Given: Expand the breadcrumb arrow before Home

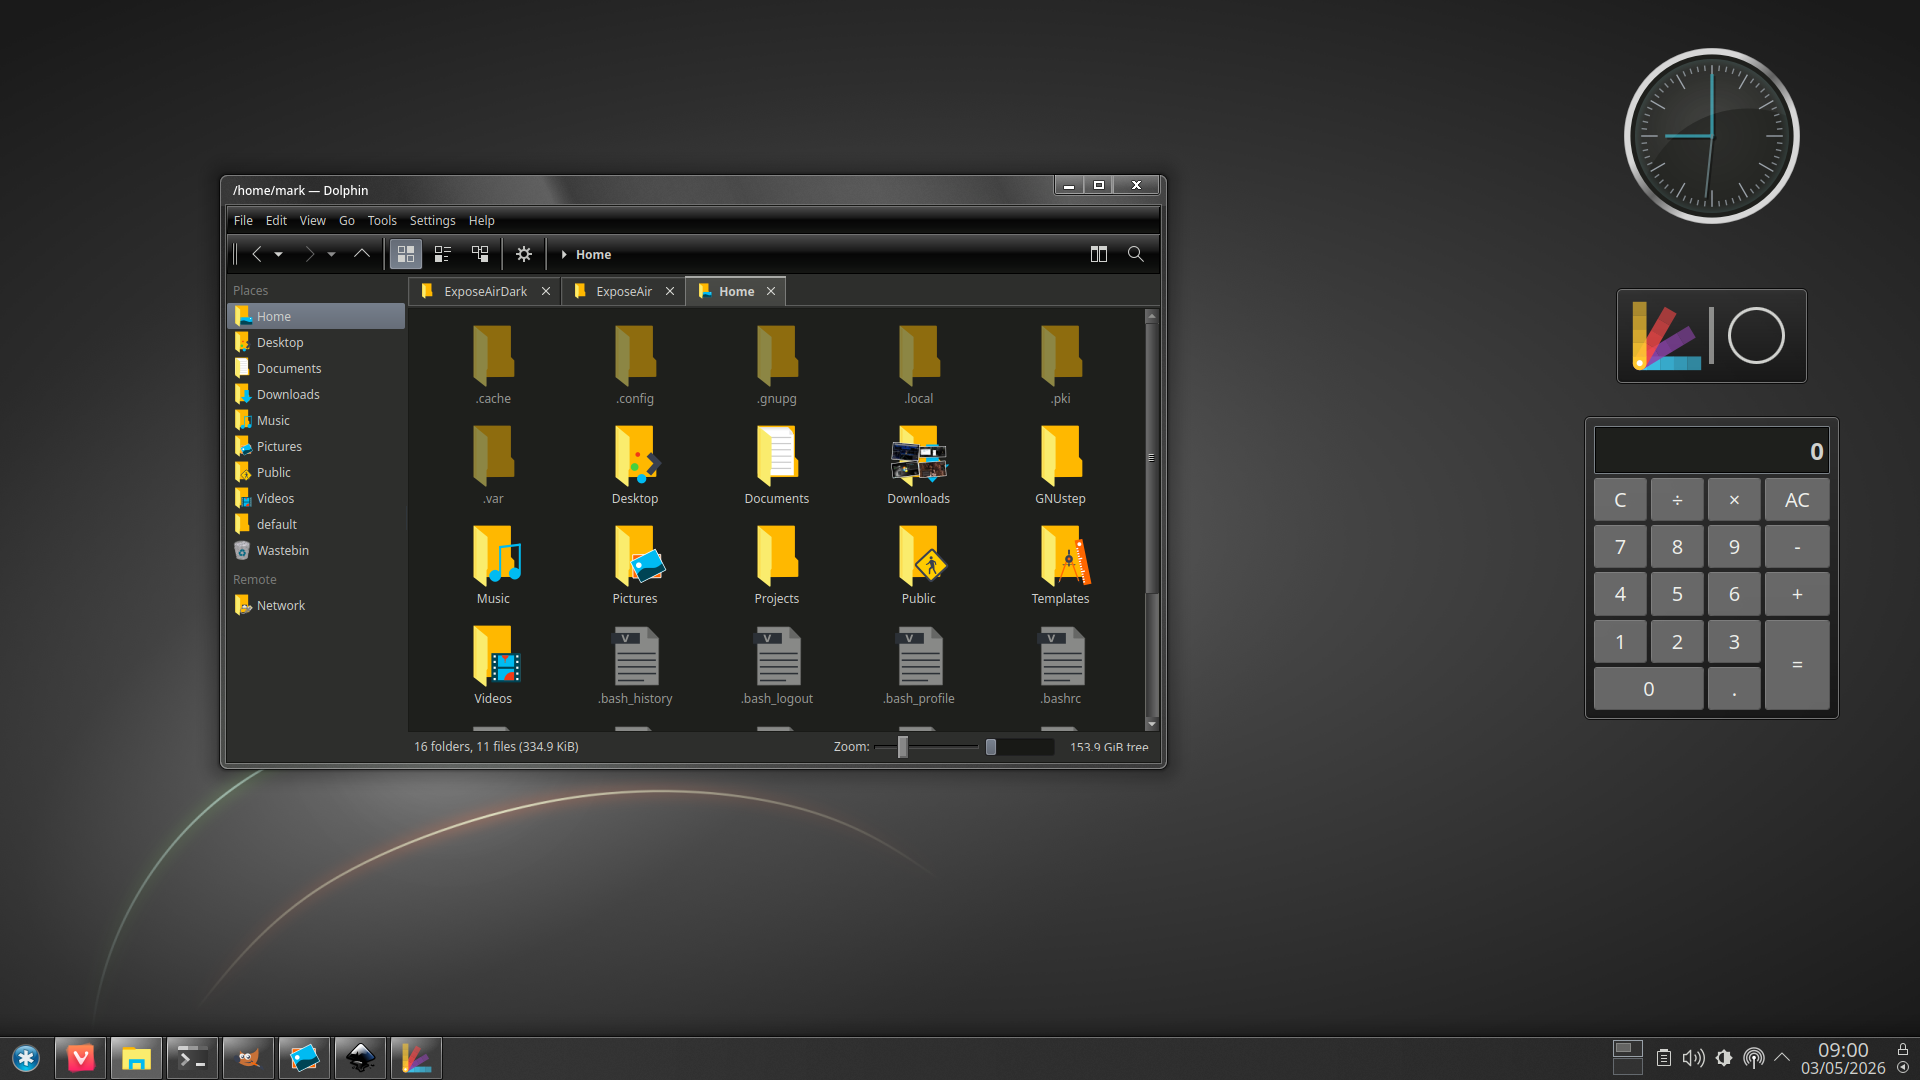Looking at the screenshot, I should point(564,255).
